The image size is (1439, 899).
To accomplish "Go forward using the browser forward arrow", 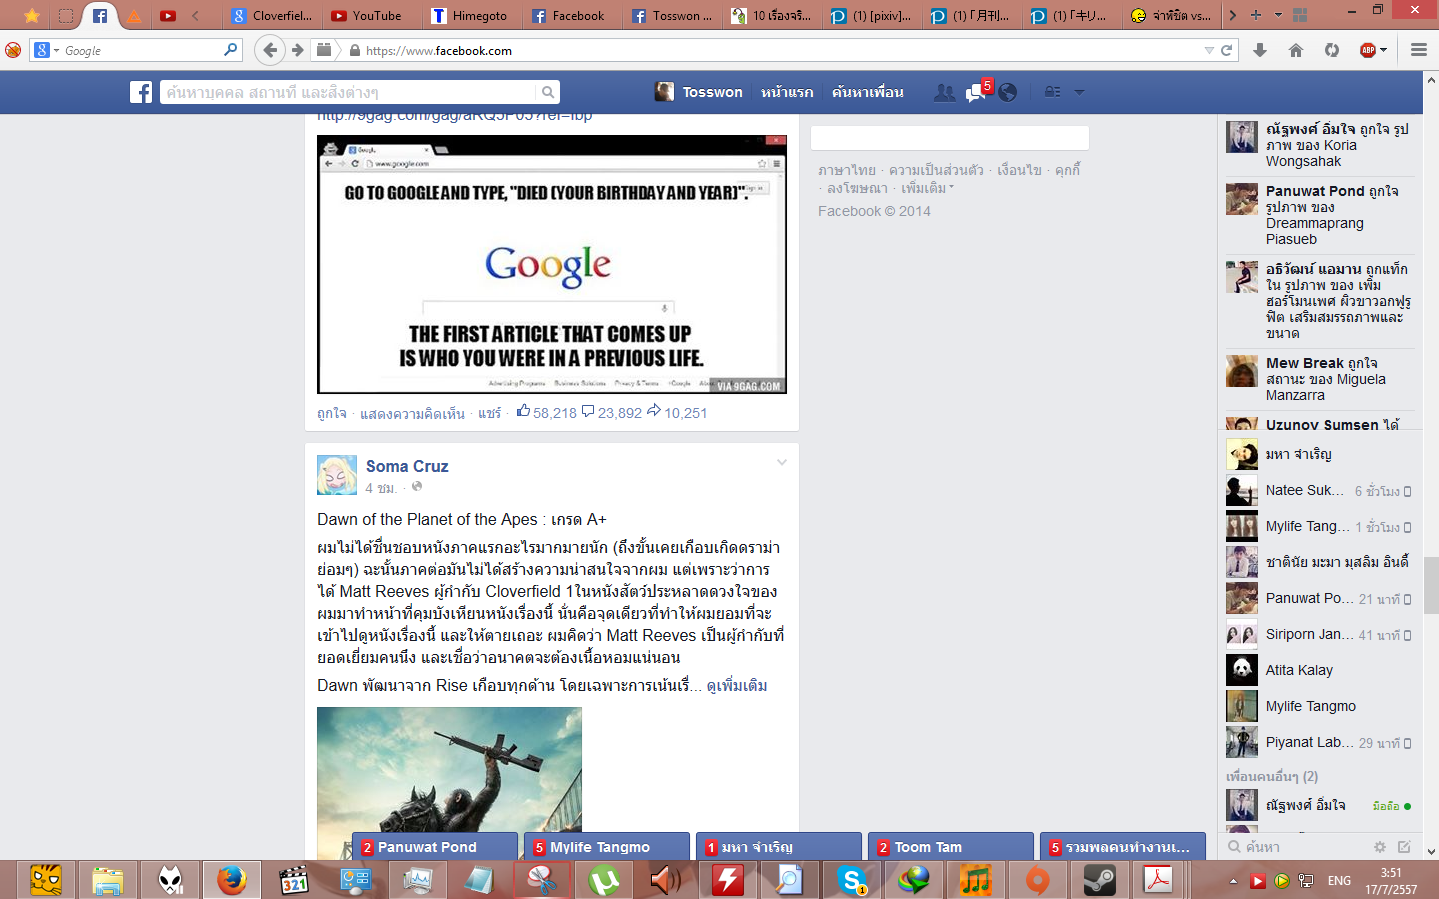I will click(x=297, y=50).
